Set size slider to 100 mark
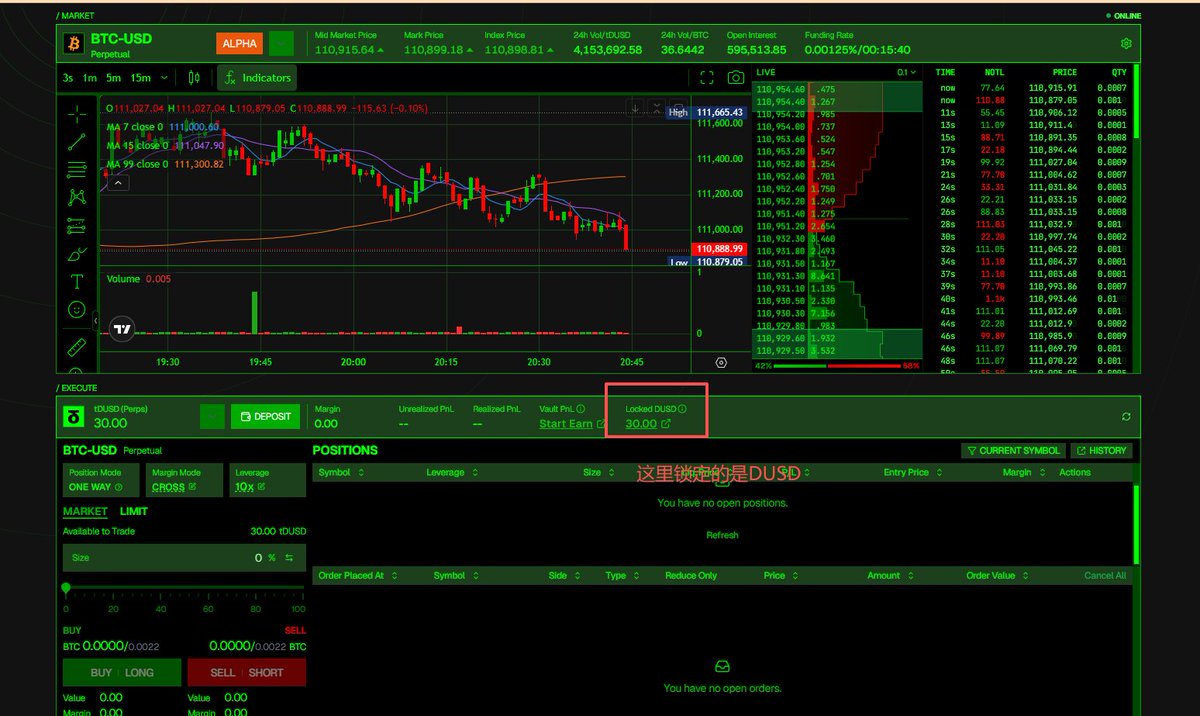Image resolution: width=1200 pixels, height=716 pixels. click(297, 608)
